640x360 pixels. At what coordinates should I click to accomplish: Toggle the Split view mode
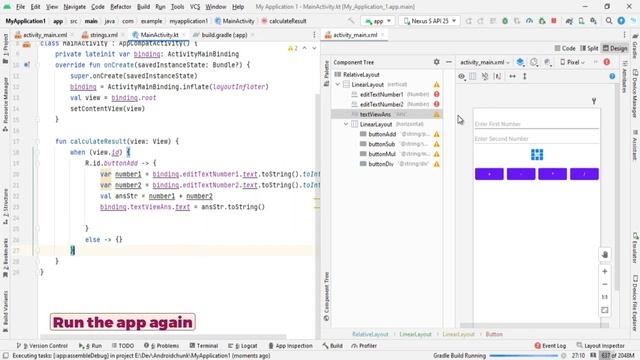tap(589, 48)
